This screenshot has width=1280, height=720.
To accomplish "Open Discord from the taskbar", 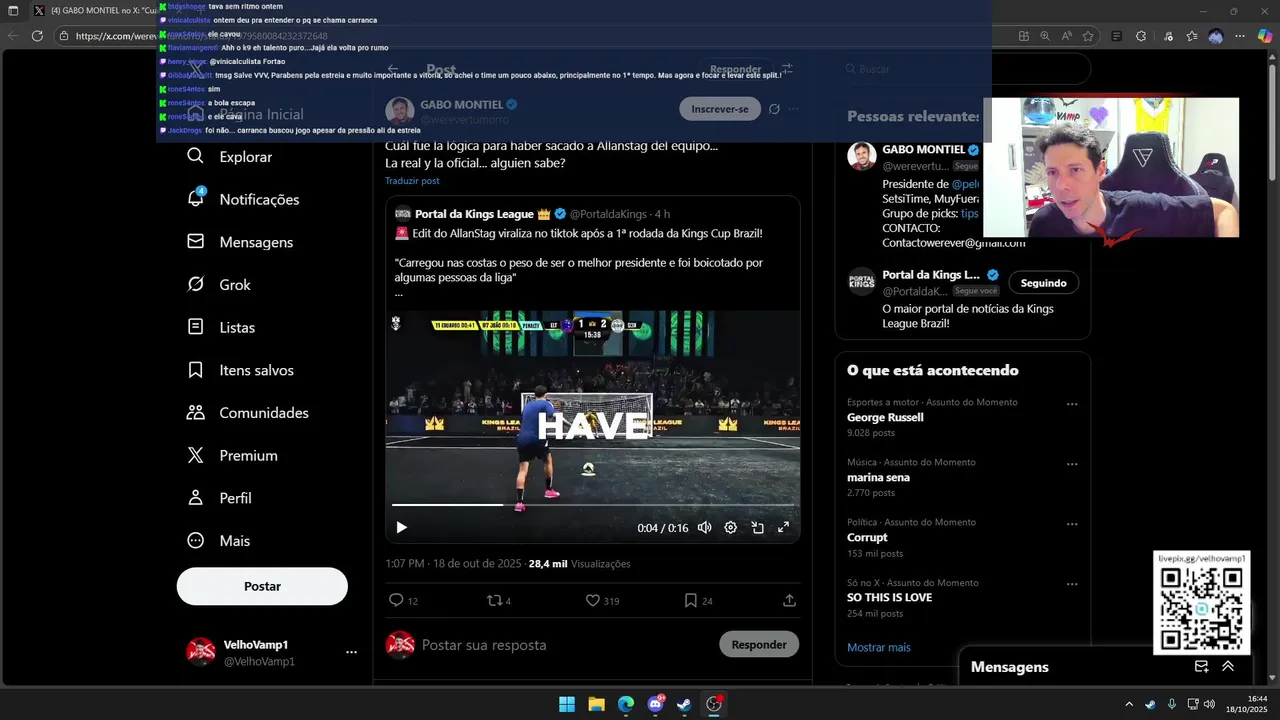I will (x=655, y=704).
